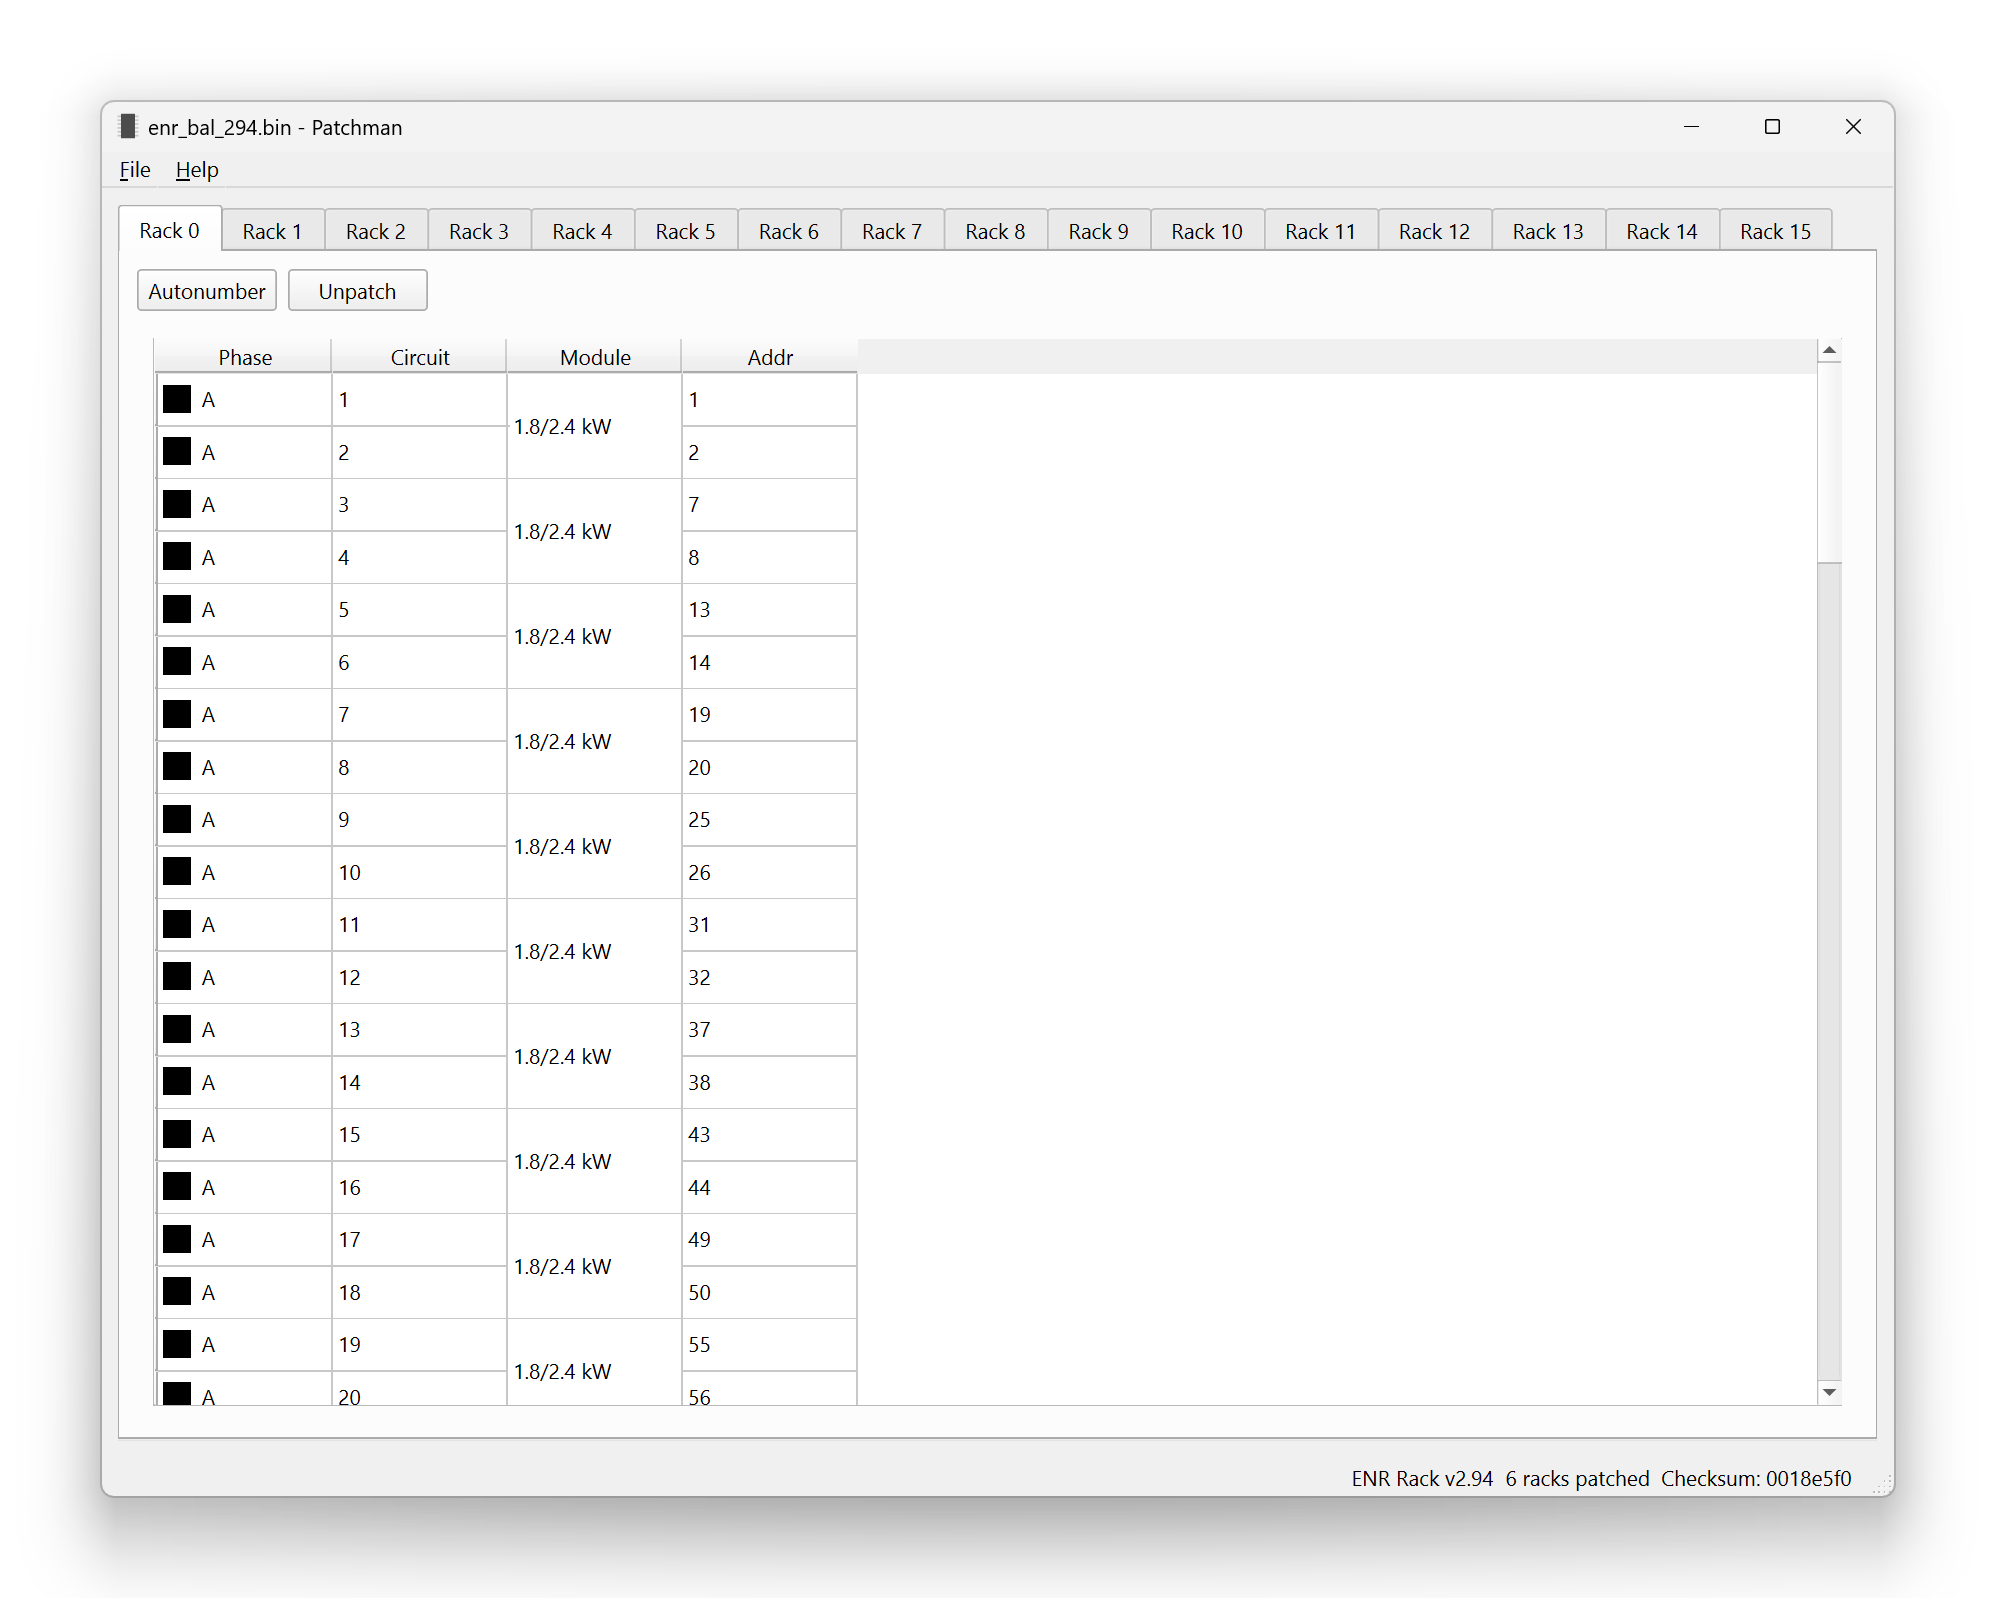Open the Help menu

[x=197, y=170]
